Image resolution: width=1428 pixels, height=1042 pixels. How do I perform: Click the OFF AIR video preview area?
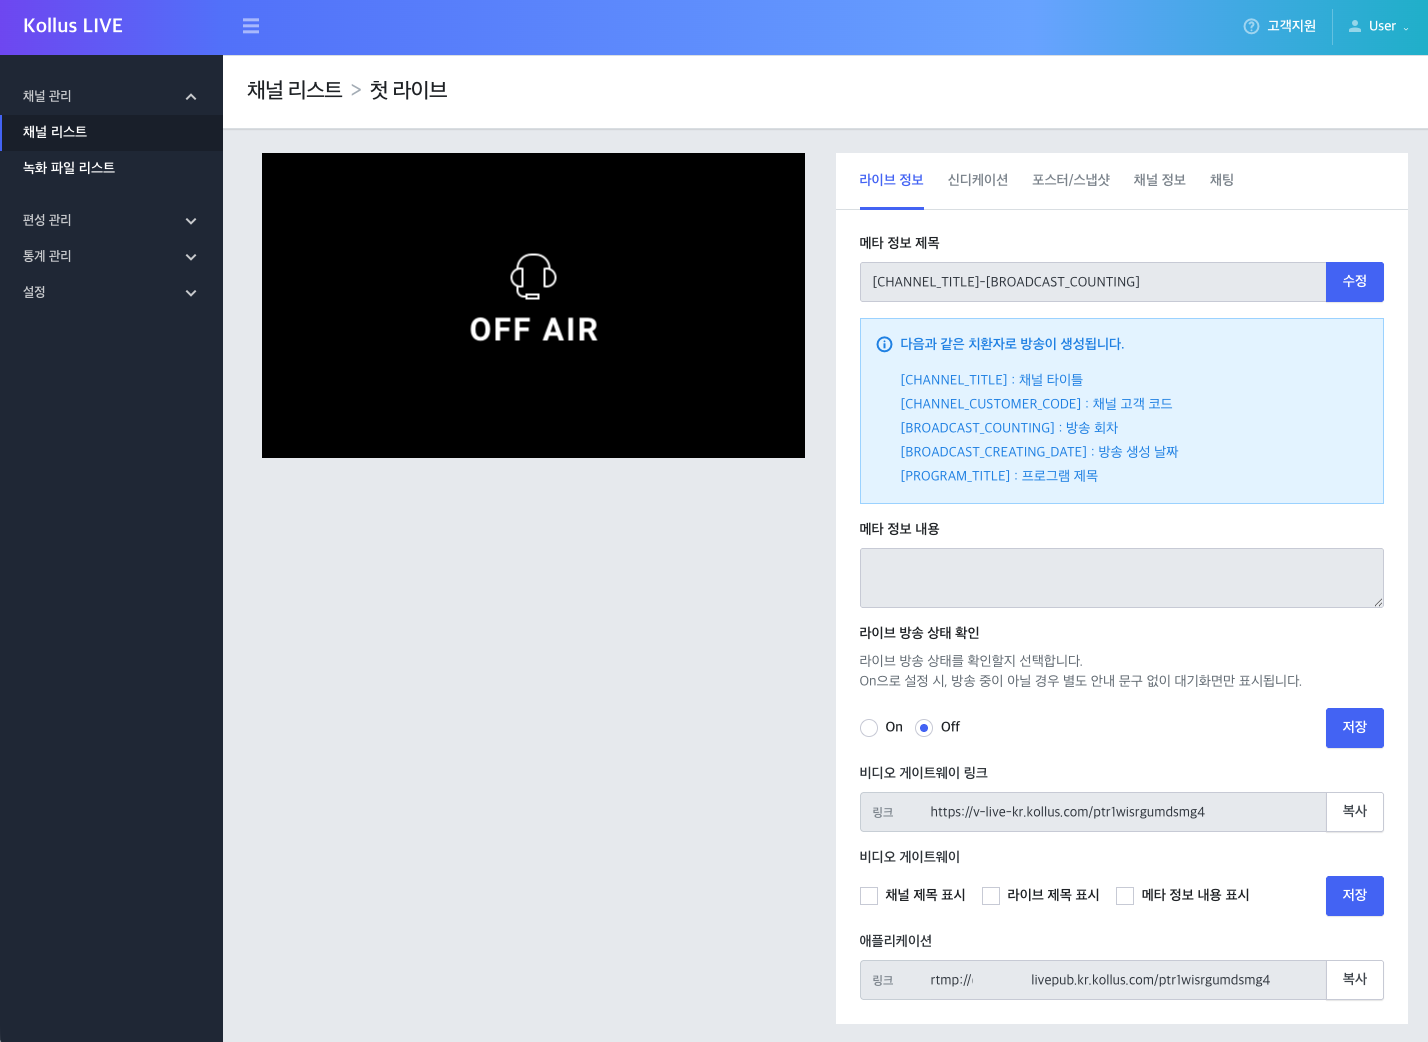coord(533,305)
